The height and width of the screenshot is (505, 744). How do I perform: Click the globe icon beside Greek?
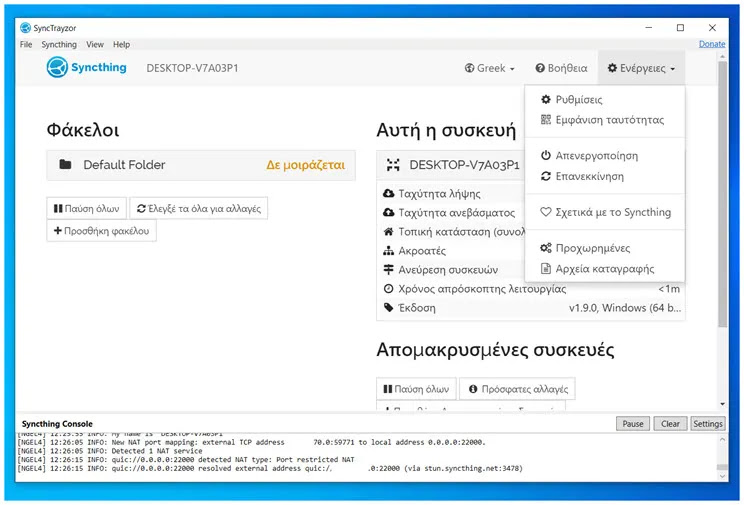point(469,68)
